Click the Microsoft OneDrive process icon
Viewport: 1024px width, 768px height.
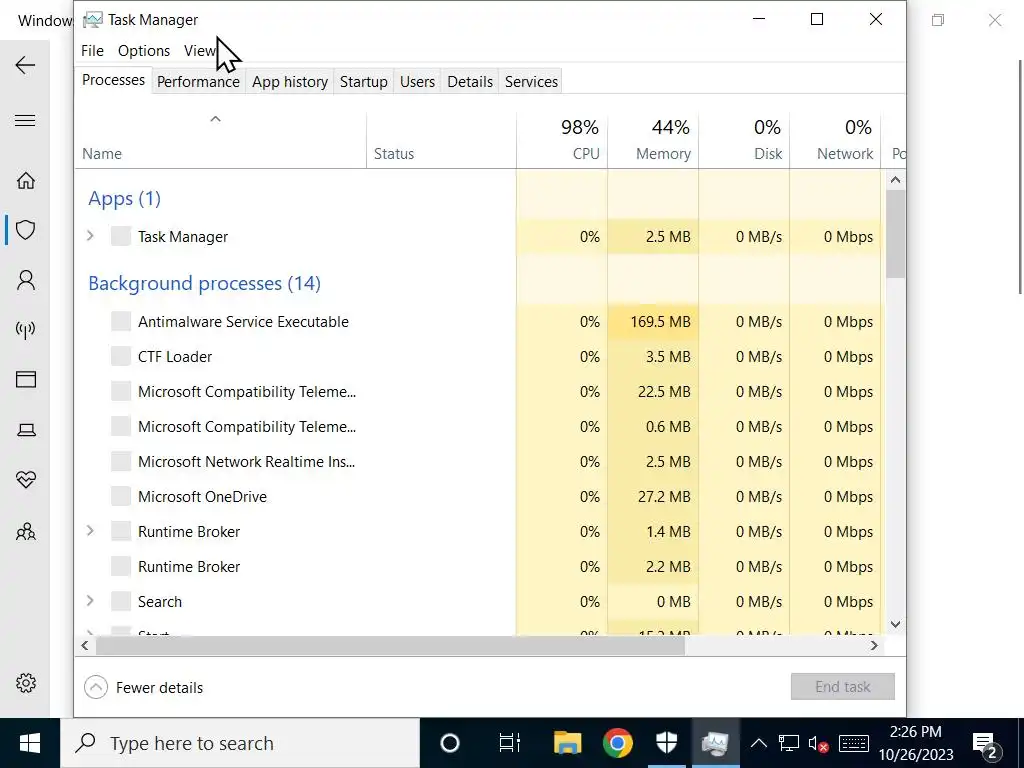121,496
